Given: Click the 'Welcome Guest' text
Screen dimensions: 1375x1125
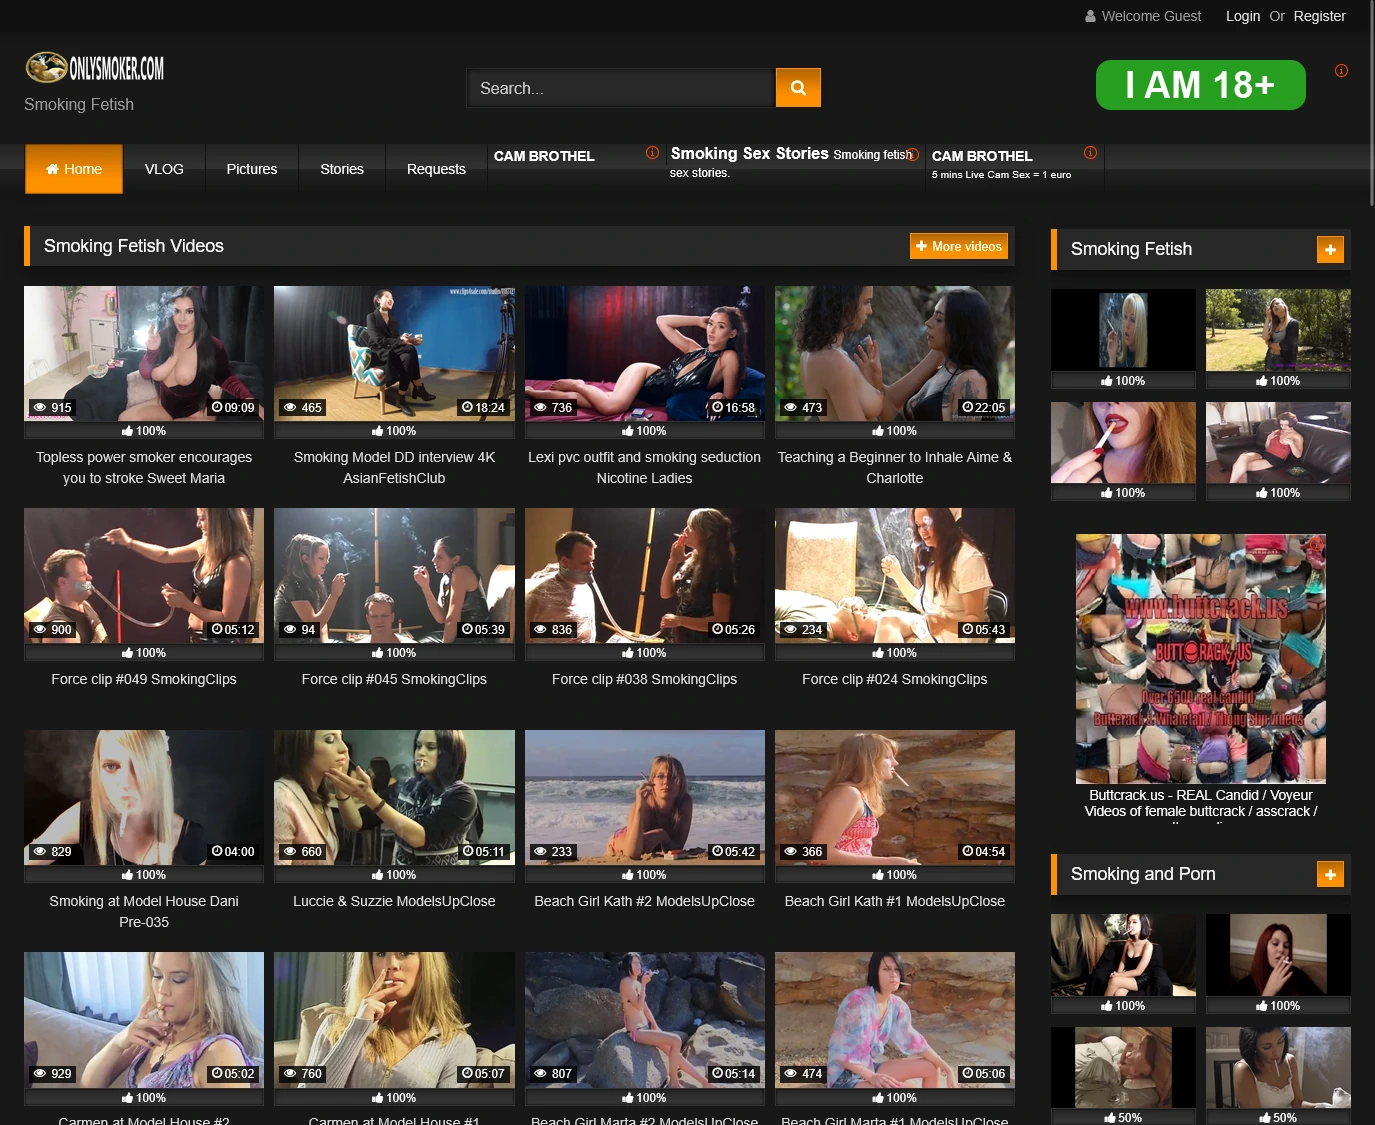Looking at the screenshot, I should point(1151,16).
